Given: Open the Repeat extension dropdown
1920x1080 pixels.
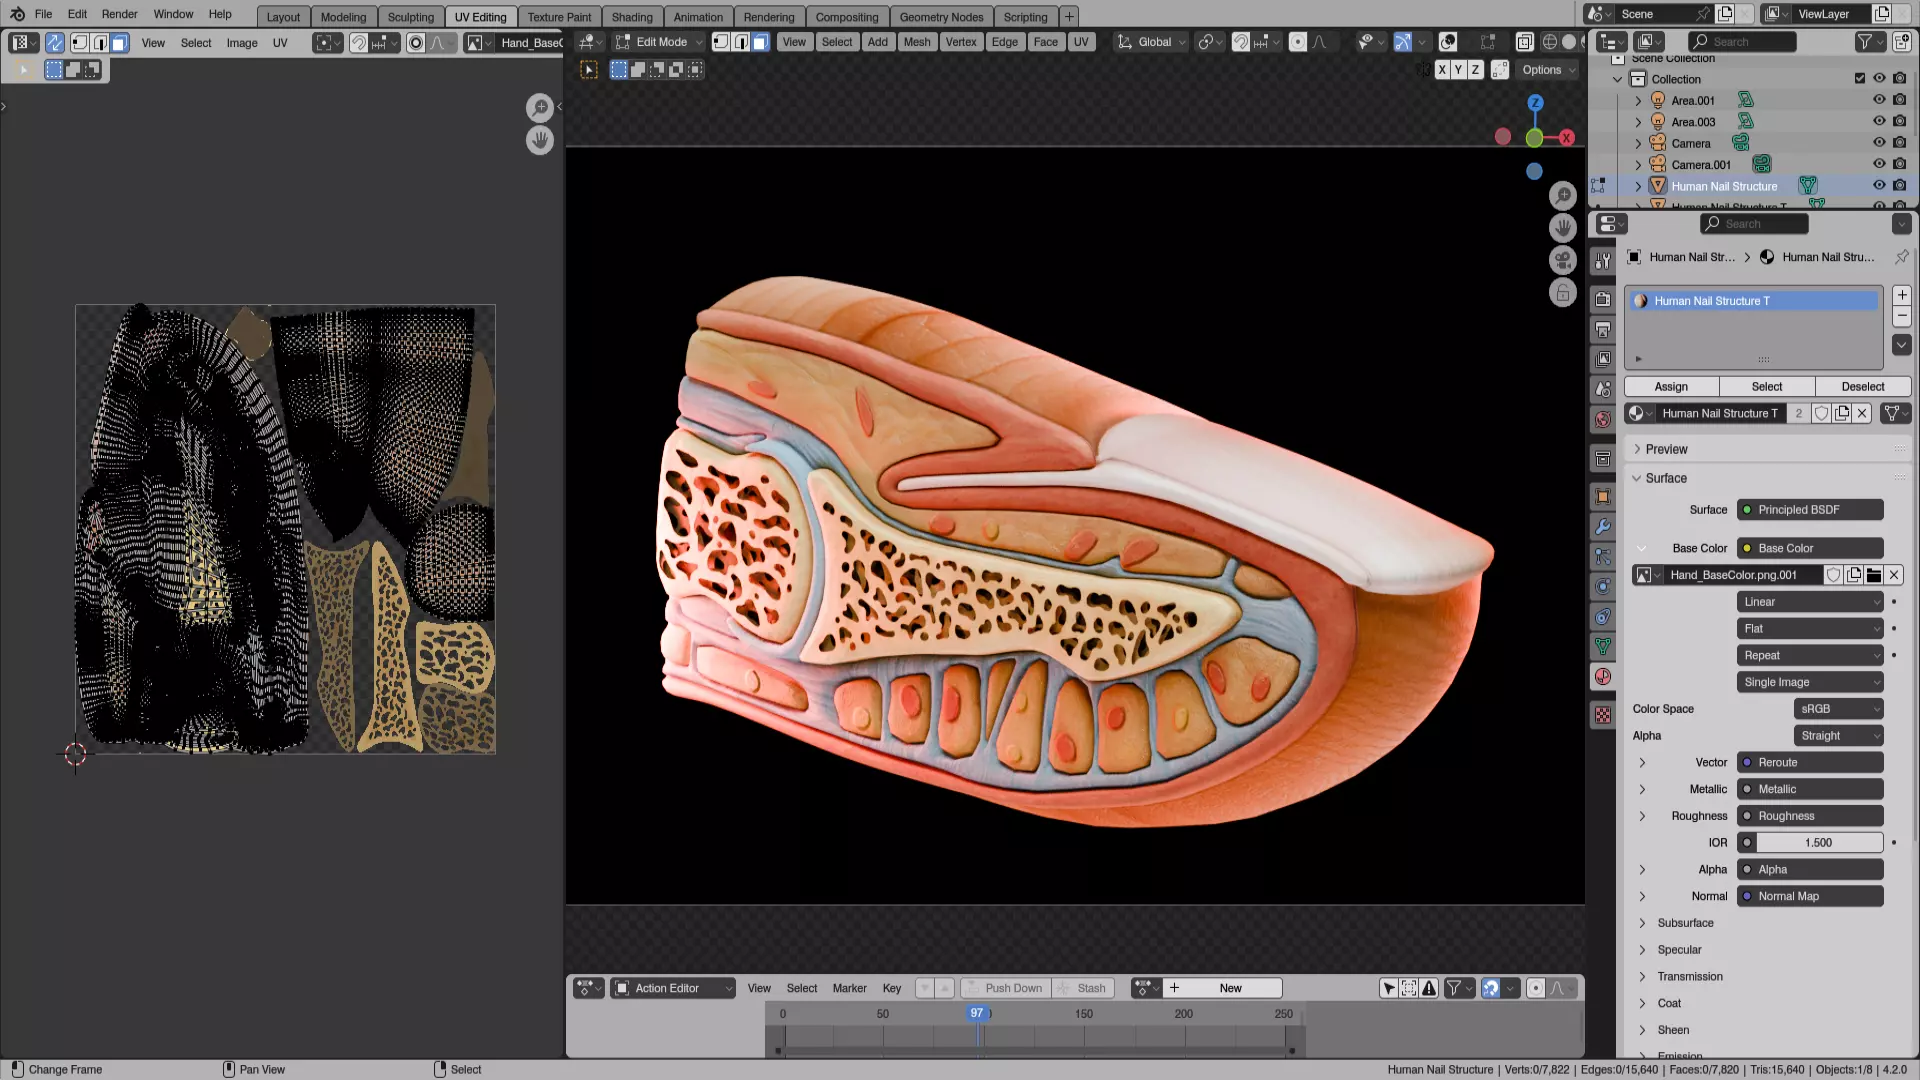Looking at the screenshot, I should click(1810, 656).
